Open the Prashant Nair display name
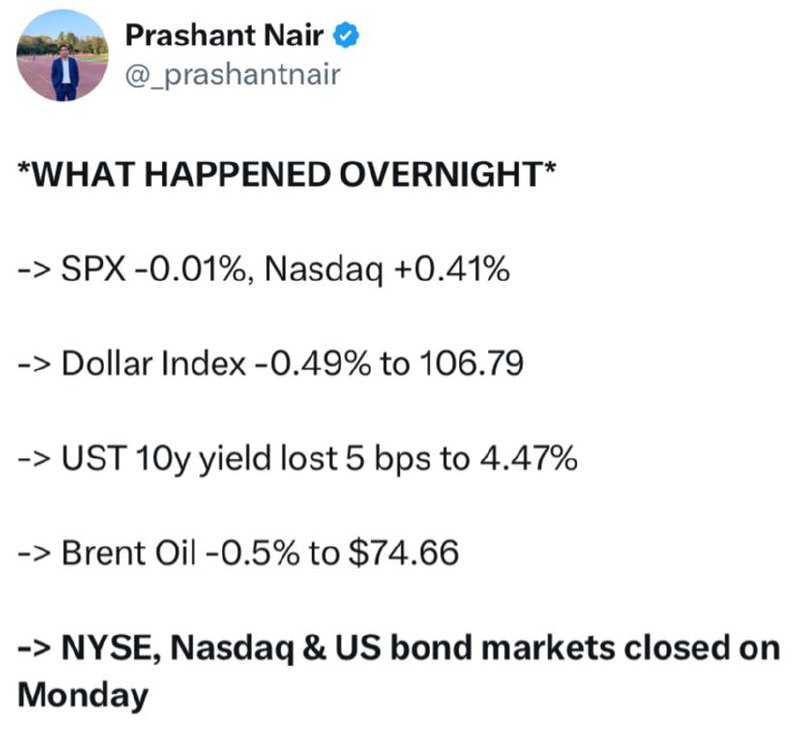The image size is (800, 739). coord(224,35)
